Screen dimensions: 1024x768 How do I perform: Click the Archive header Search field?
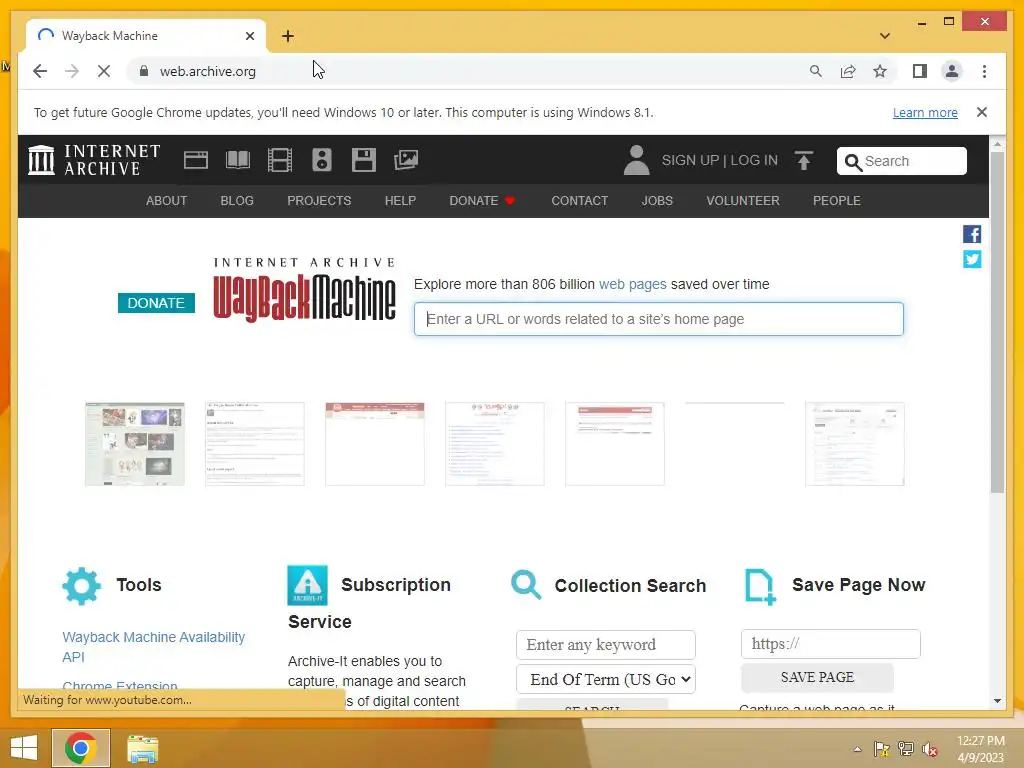pos(901,161)
